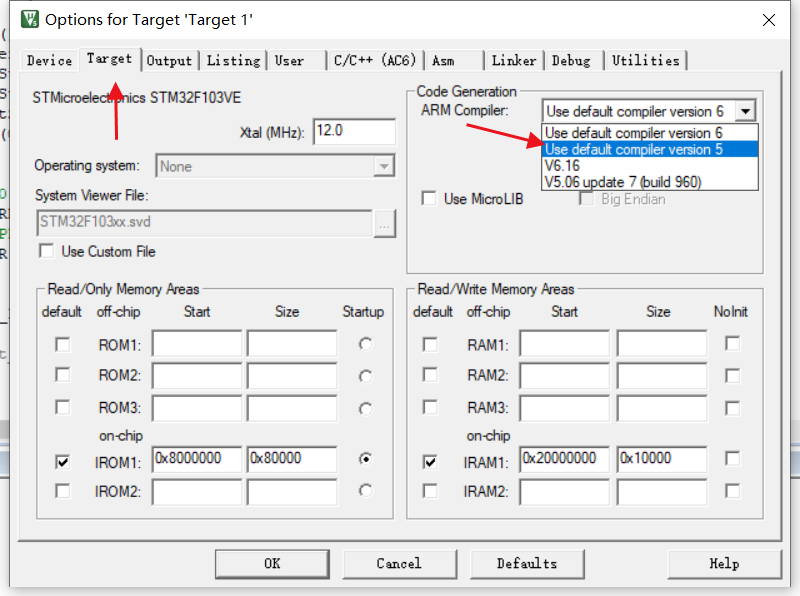Check the RAM3 default checkbox

[x=430, y=407]
